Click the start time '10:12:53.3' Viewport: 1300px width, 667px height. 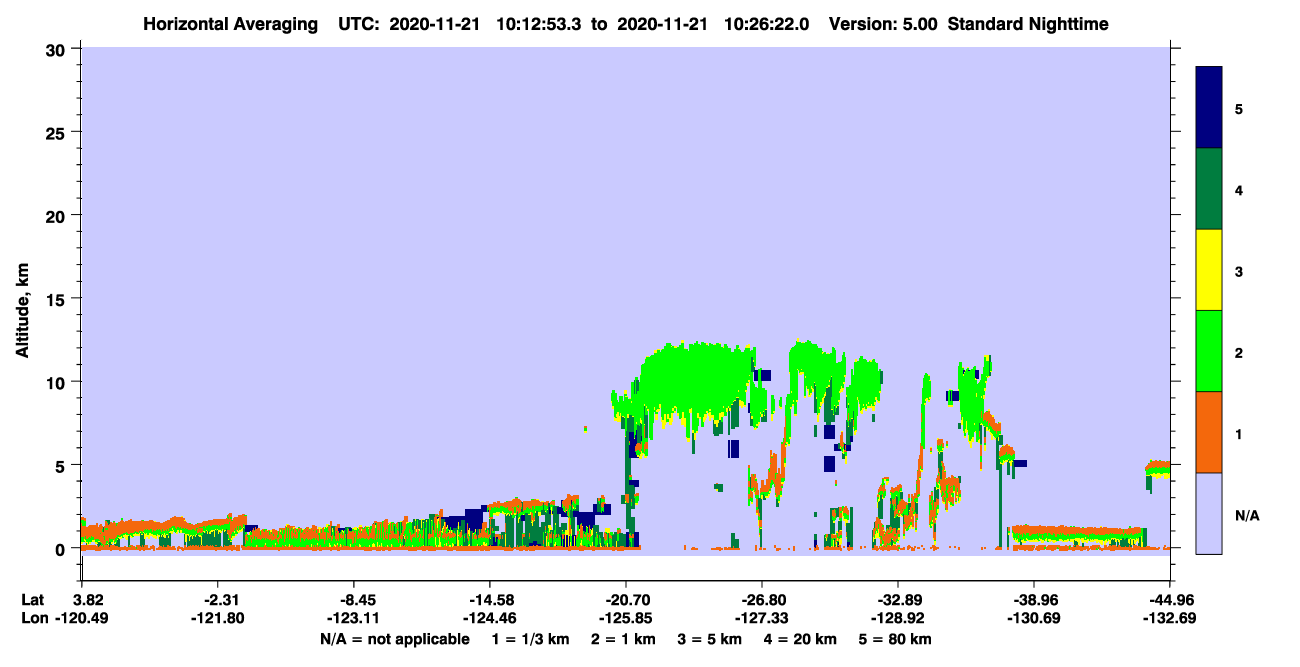(x=540, y=24)
